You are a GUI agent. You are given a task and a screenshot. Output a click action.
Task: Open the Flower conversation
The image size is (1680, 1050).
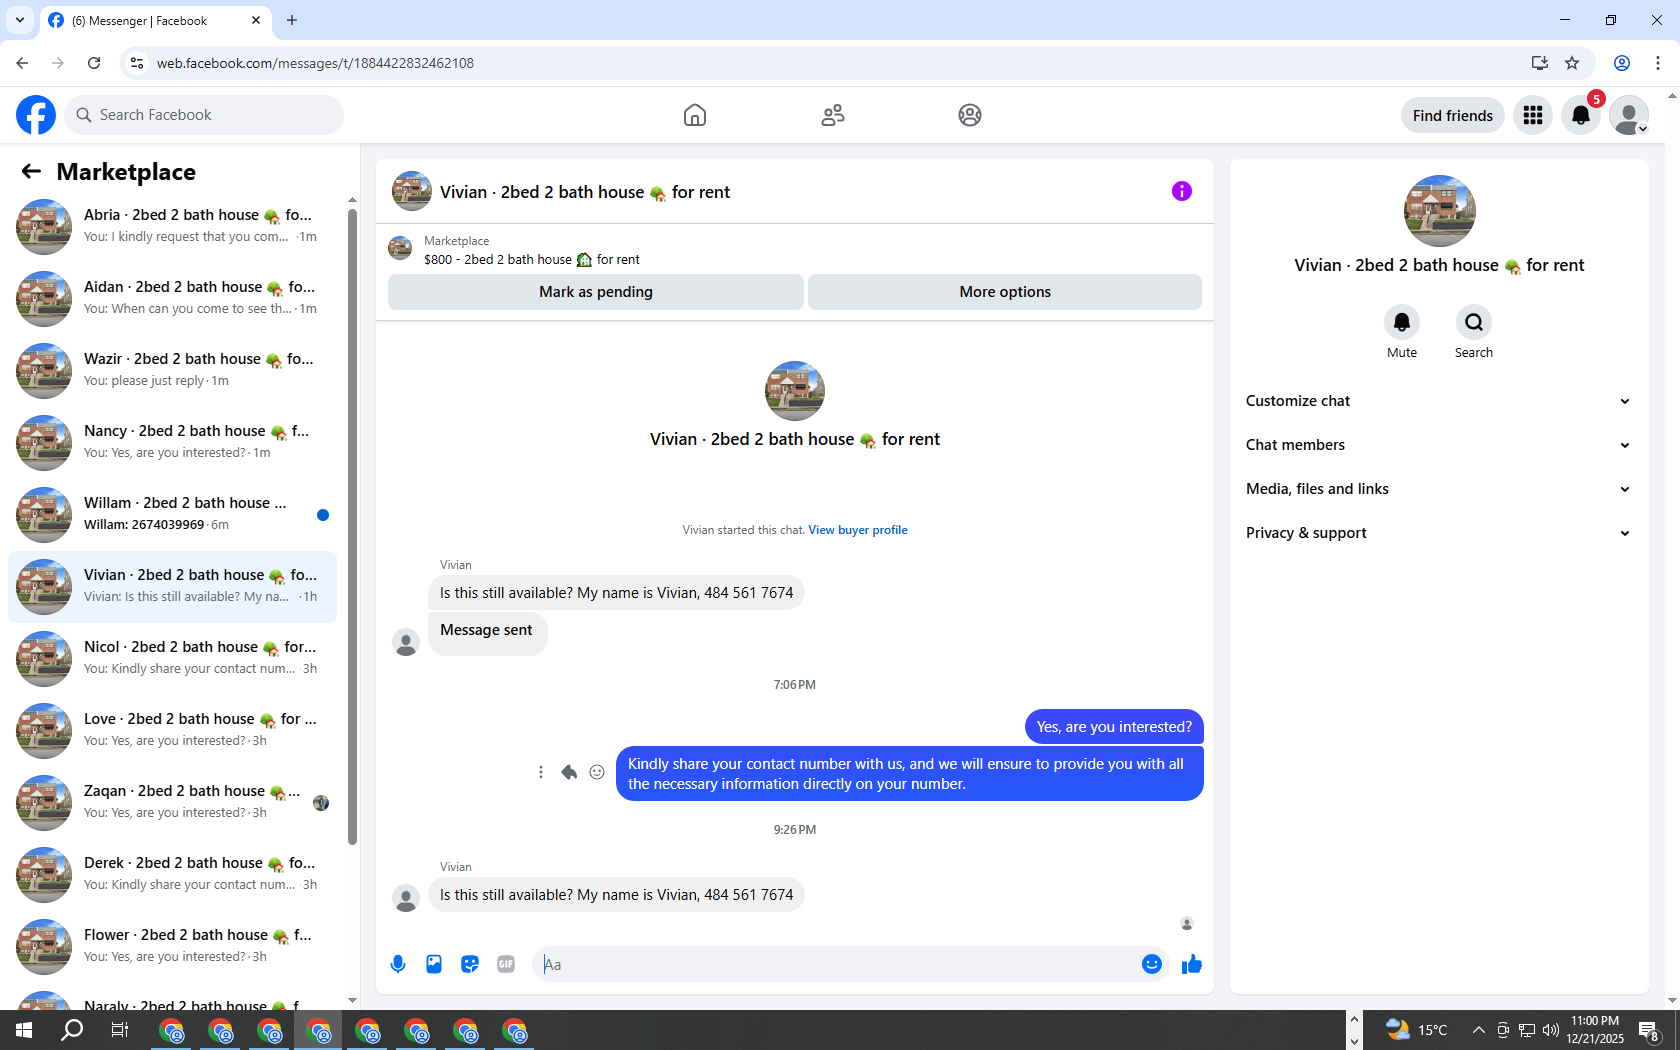point(173,946)
